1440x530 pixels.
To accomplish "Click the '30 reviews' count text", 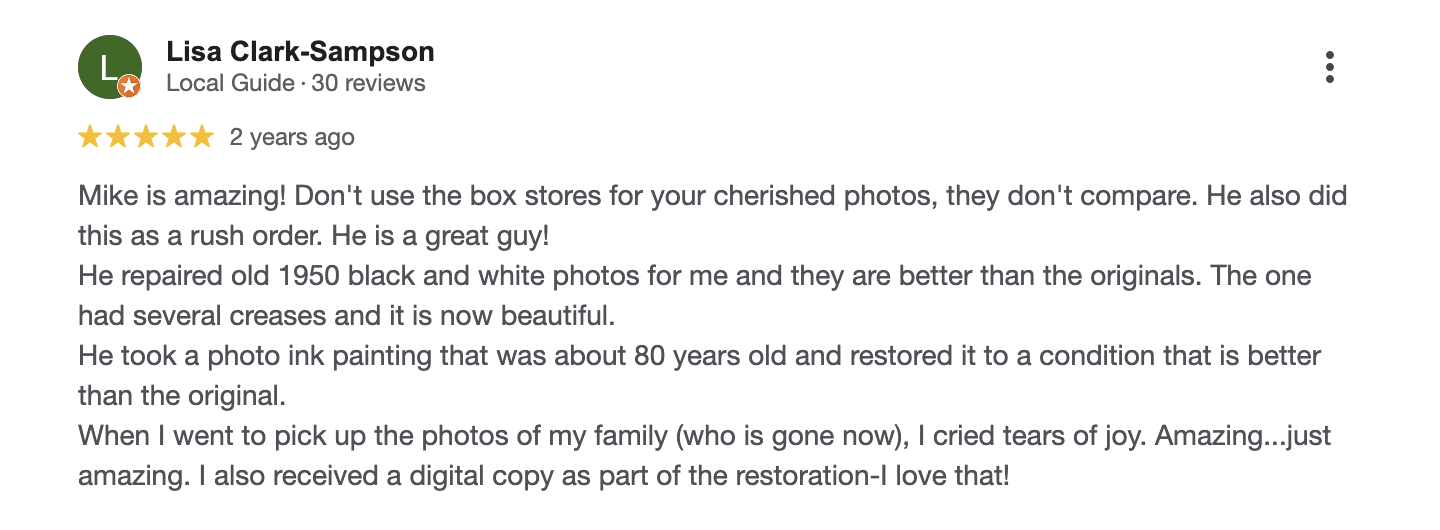I will tap(368, 83).
